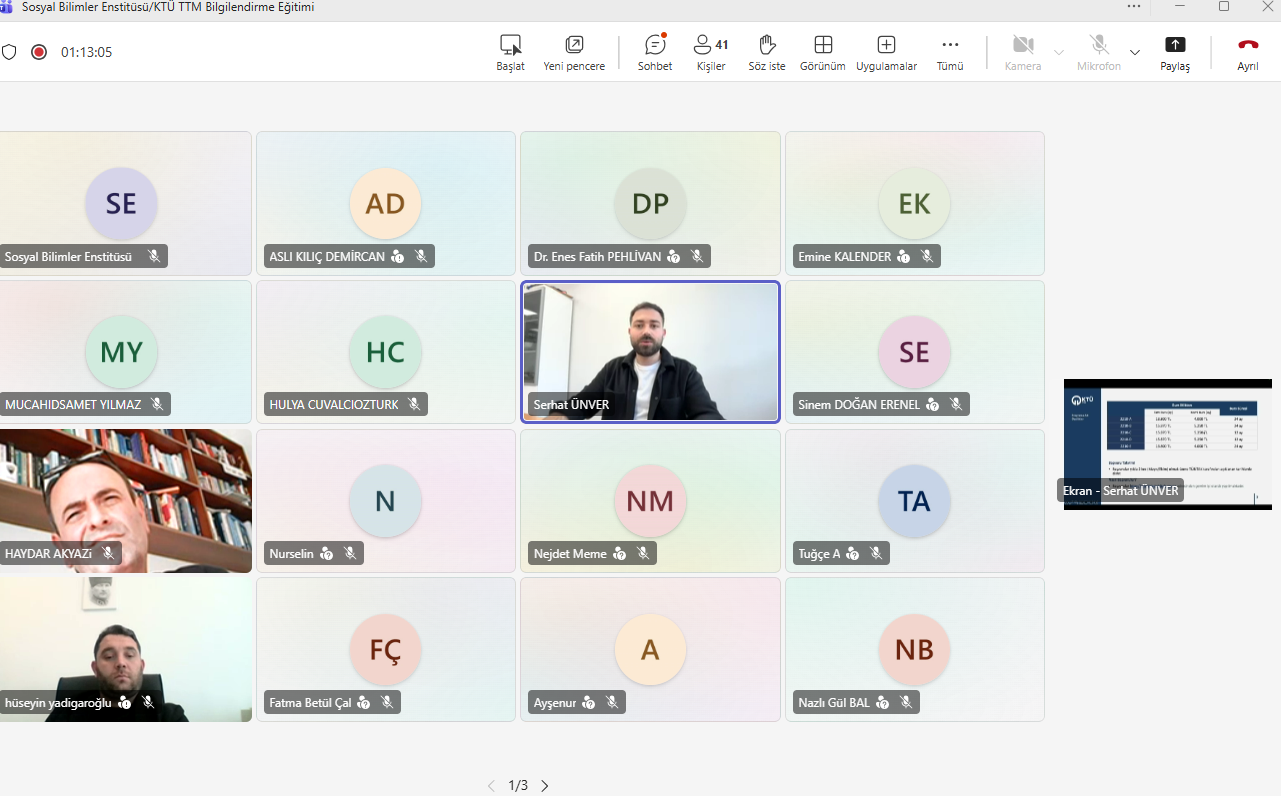Expand the Kamera options dropdown arrow
This screenshot has height=796, width=1281.
click(x=1058, y=52)
